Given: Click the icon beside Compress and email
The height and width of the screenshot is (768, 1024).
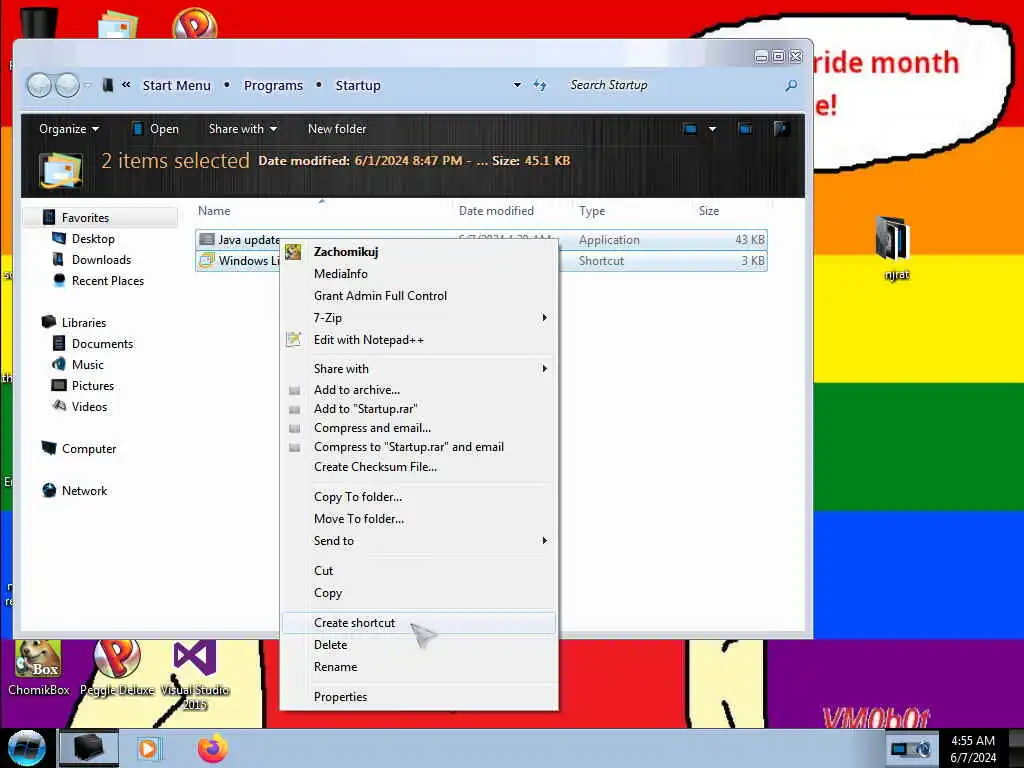Looking at the screenshot, I should click(x=295, y=428).
